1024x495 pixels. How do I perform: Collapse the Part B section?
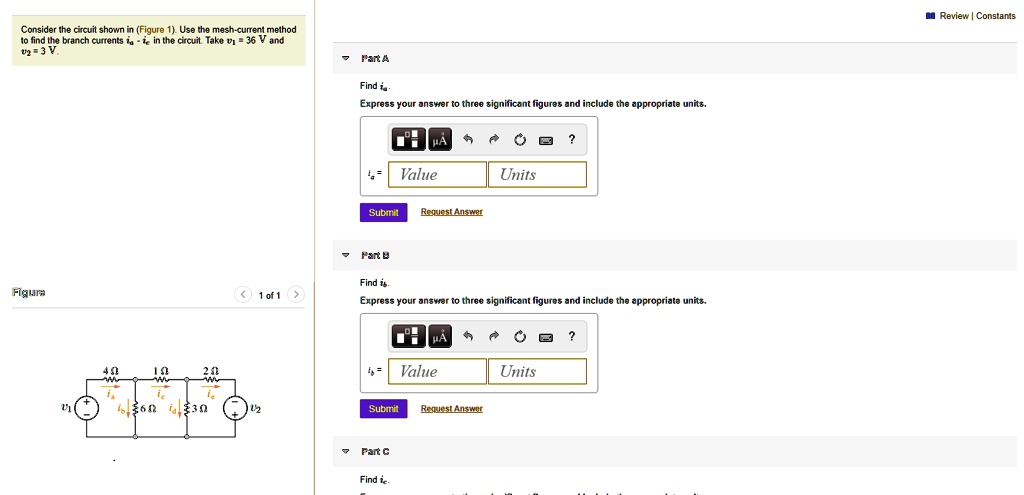(x=345, y=255)
